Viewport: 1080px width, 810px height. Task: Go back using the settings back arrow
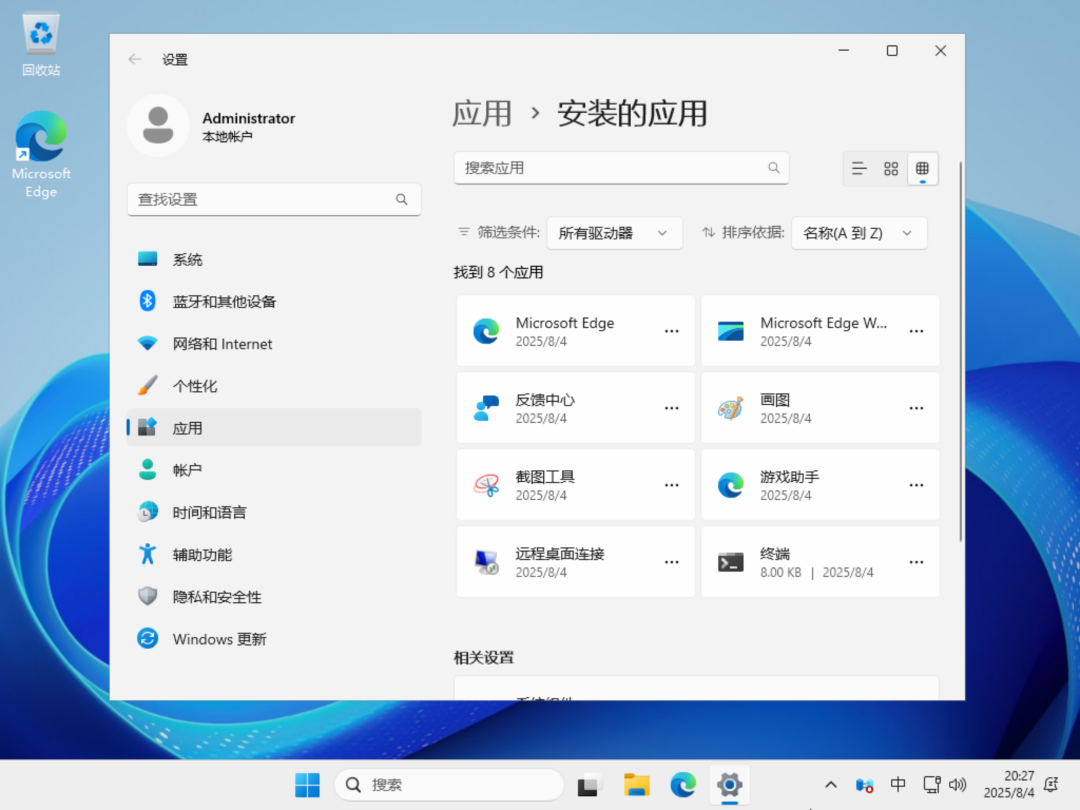tap(134, 59)
